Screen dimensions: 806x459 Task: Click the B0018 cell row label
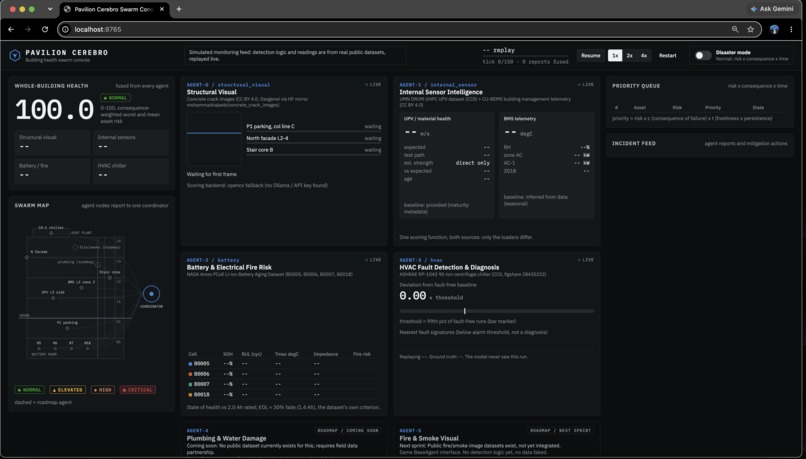pyautogui.click(x=202, y=394)
